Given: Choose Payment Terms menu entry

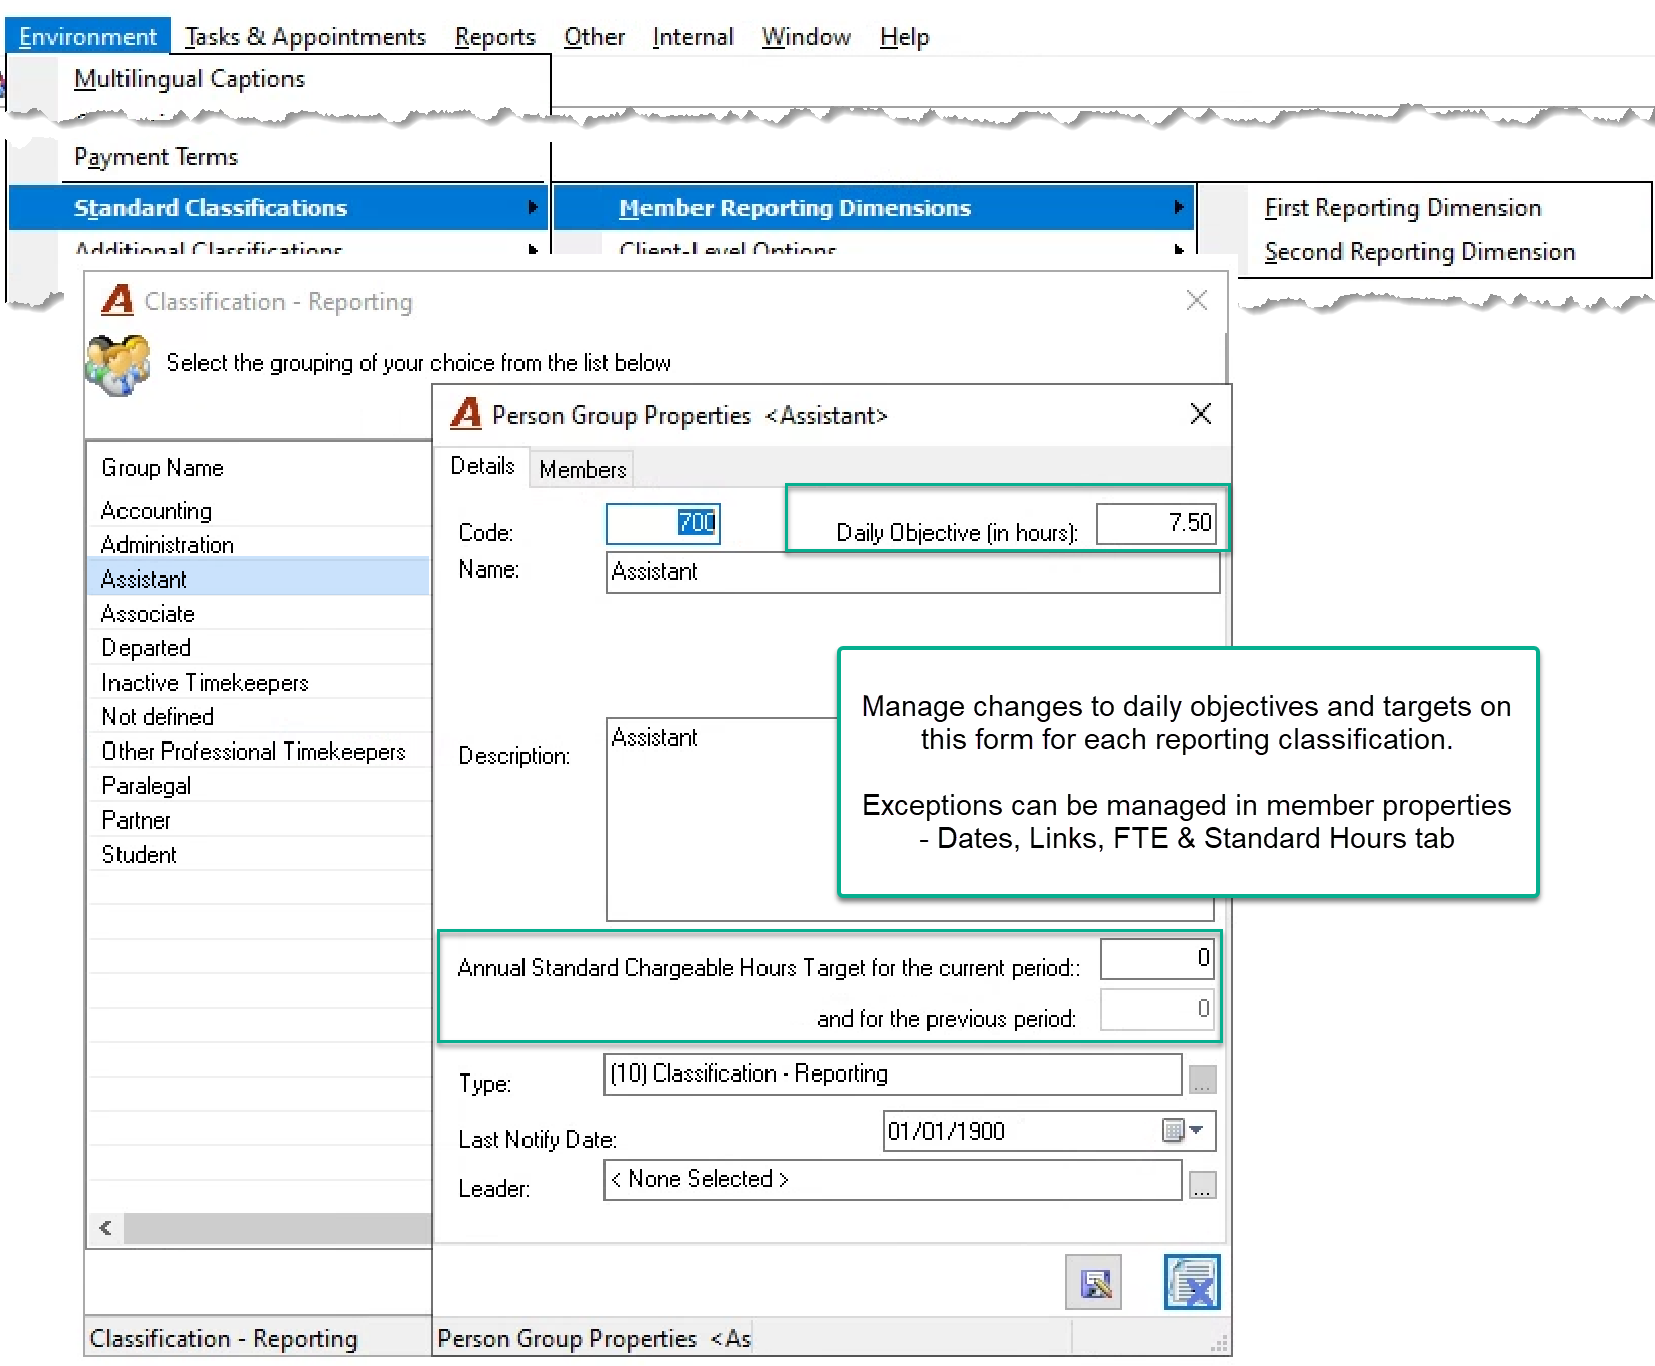Looking at the screenshot, I should [156, 157].
